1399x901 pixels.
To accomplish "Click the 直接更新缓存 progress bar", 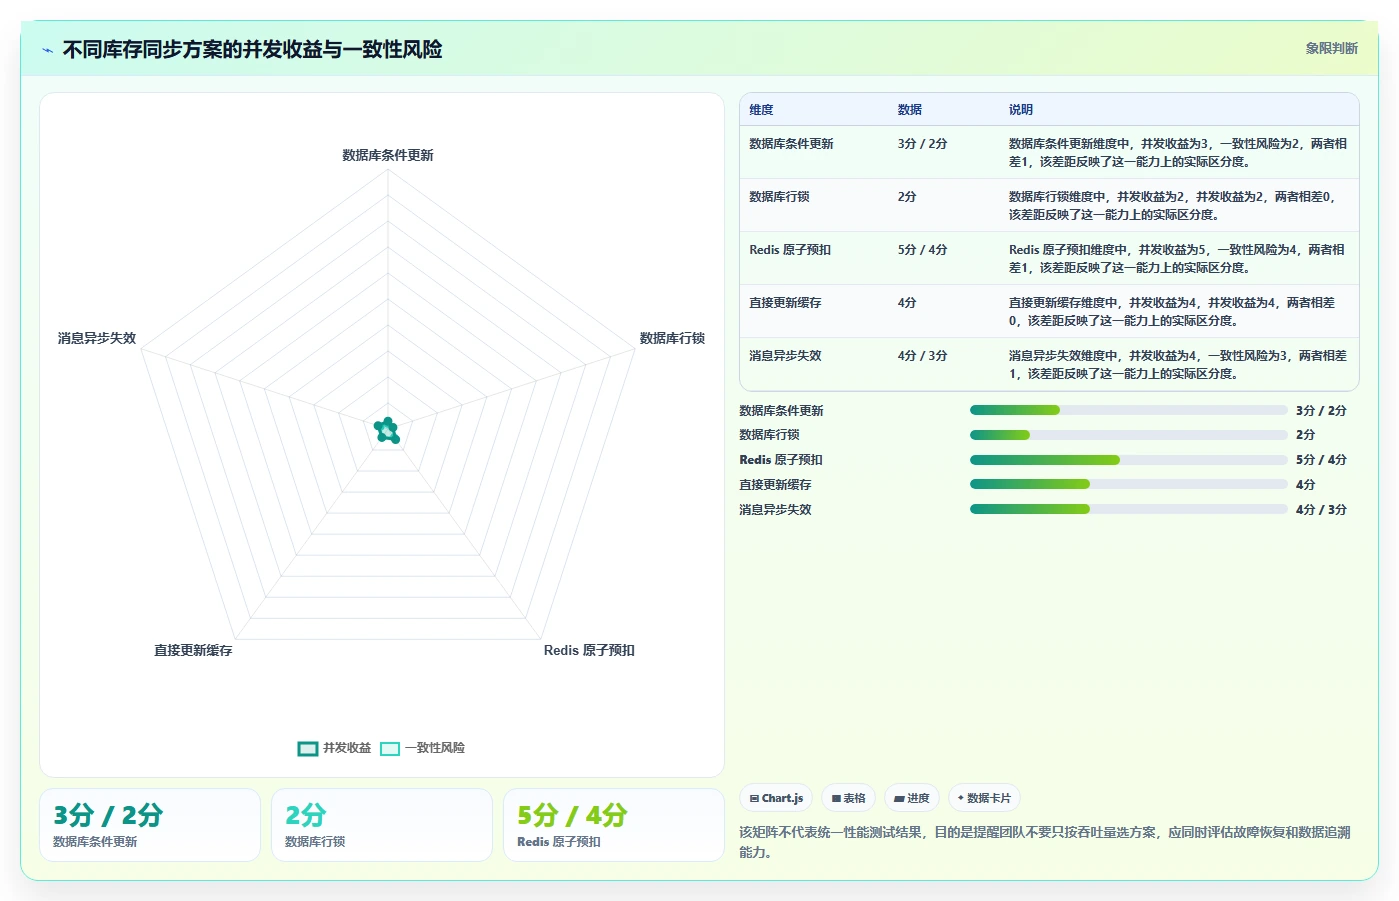I will [1128, 484].
